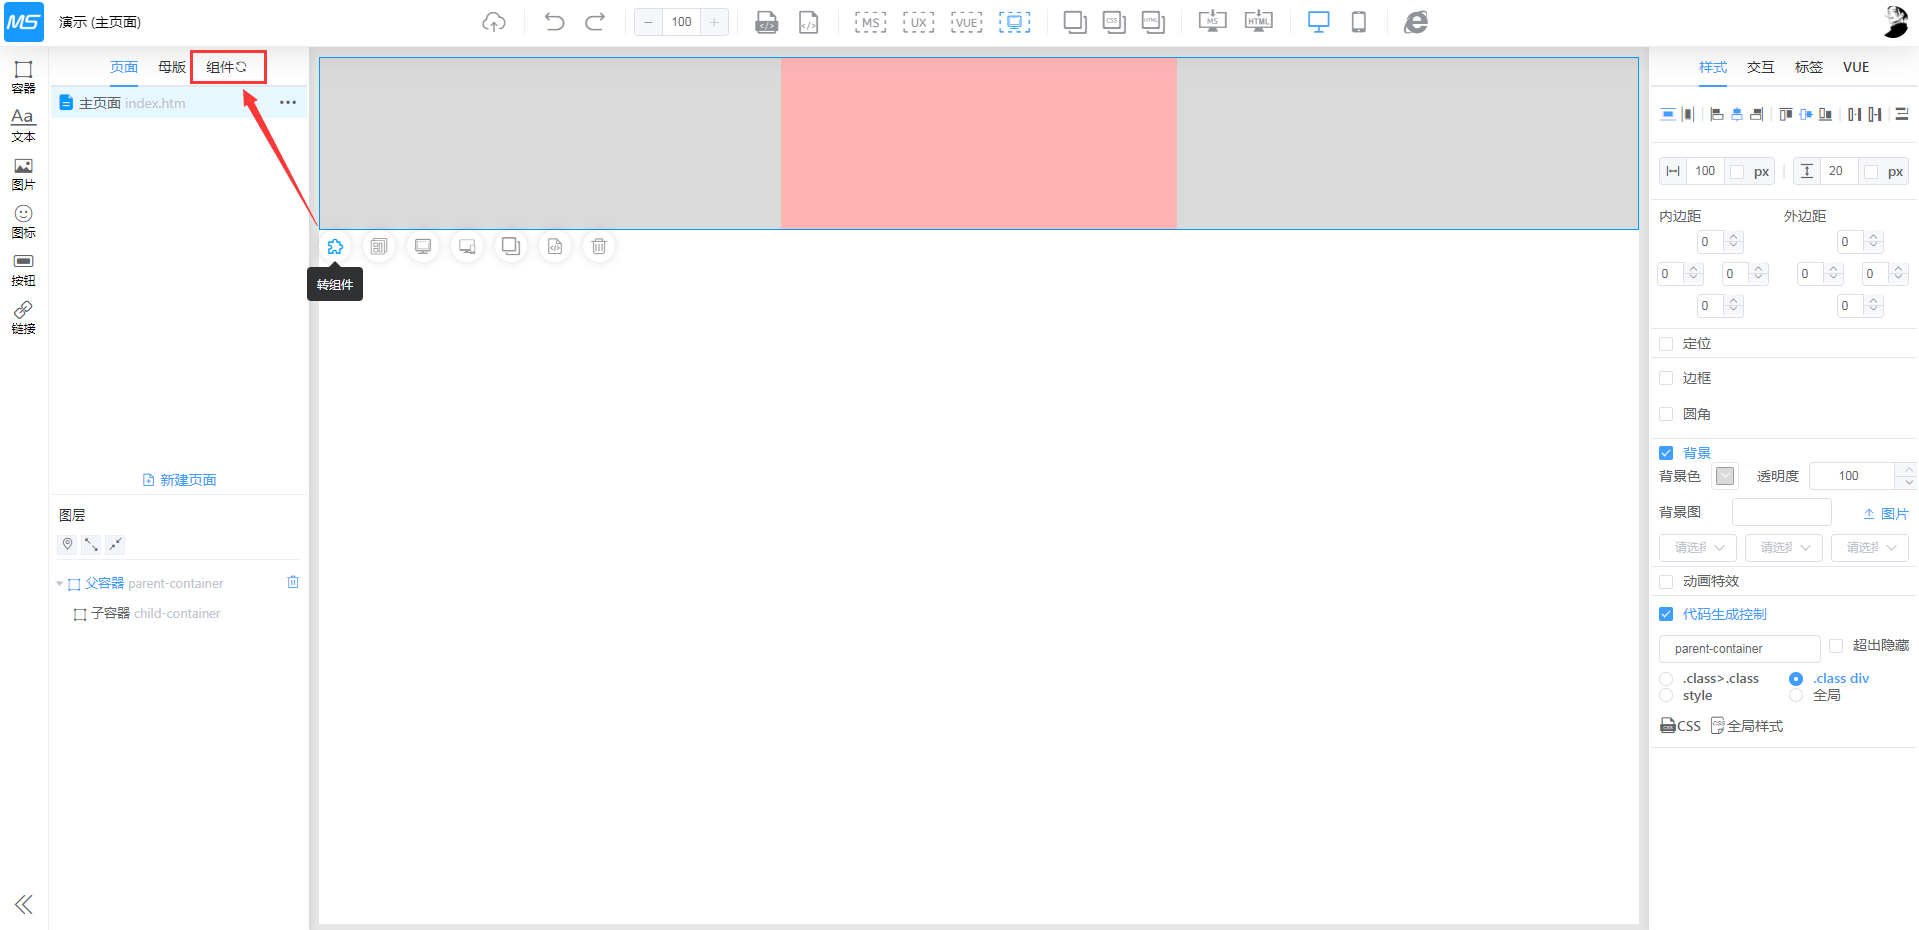Select the .class>.class radio option

[x=1666, y=679]
